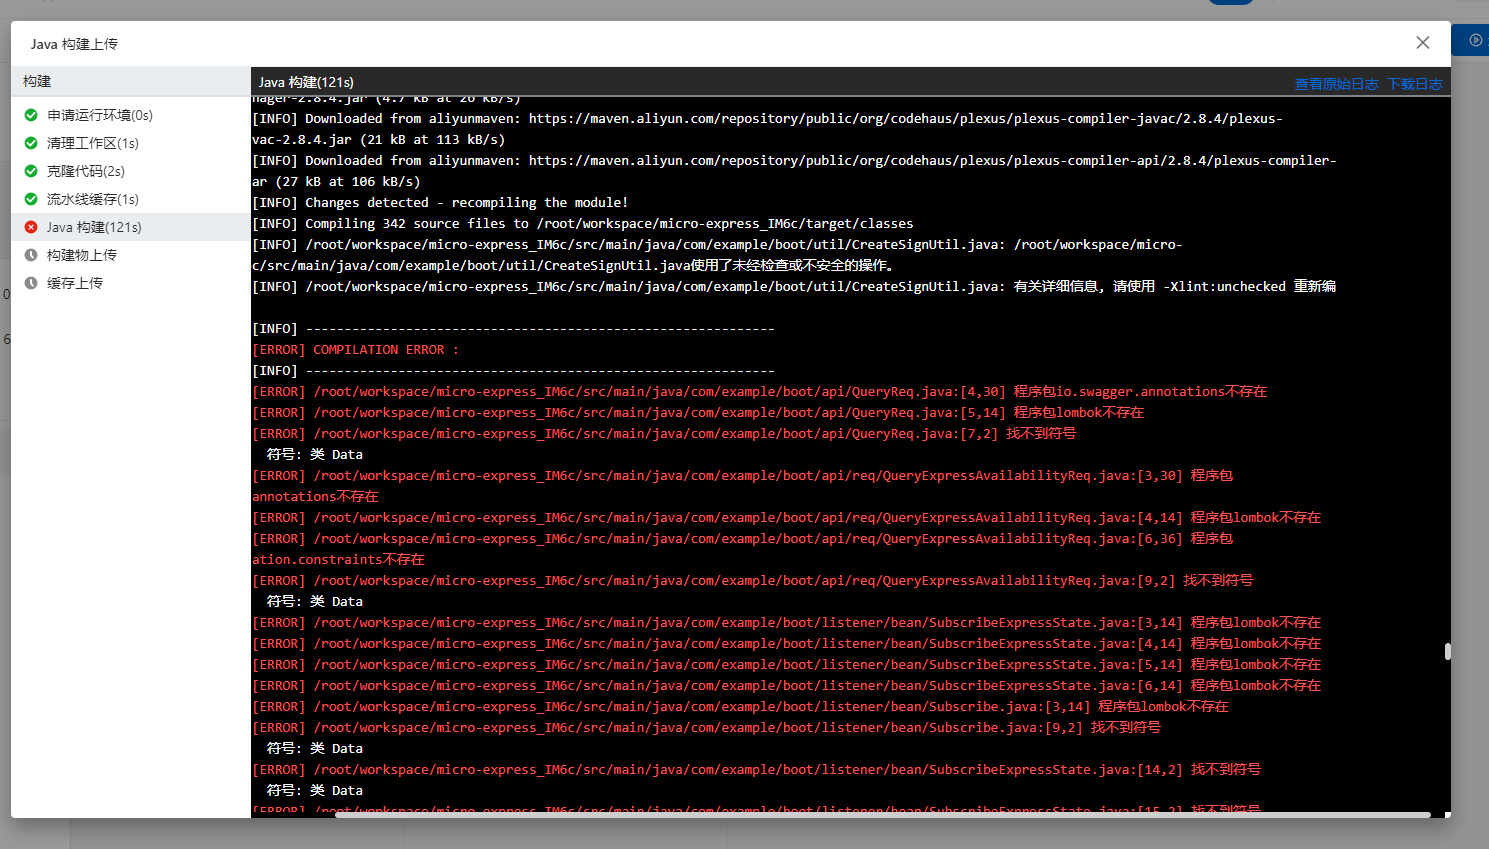The width and height of the screenshot is (1489, 849).
Task: Open the 清理工作区(1s) build step
Action: tap(130, 143)
